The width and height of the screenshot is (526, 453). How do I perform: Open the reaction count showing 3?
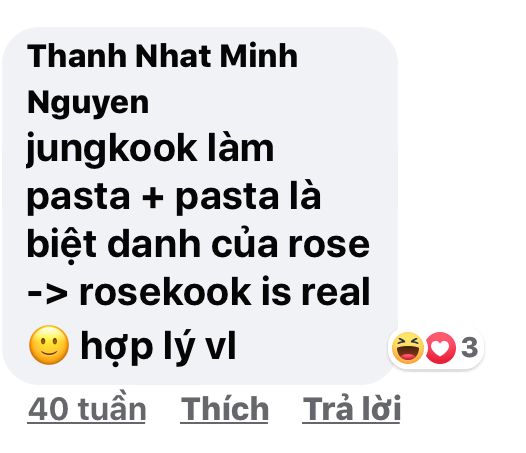[470, 348]
